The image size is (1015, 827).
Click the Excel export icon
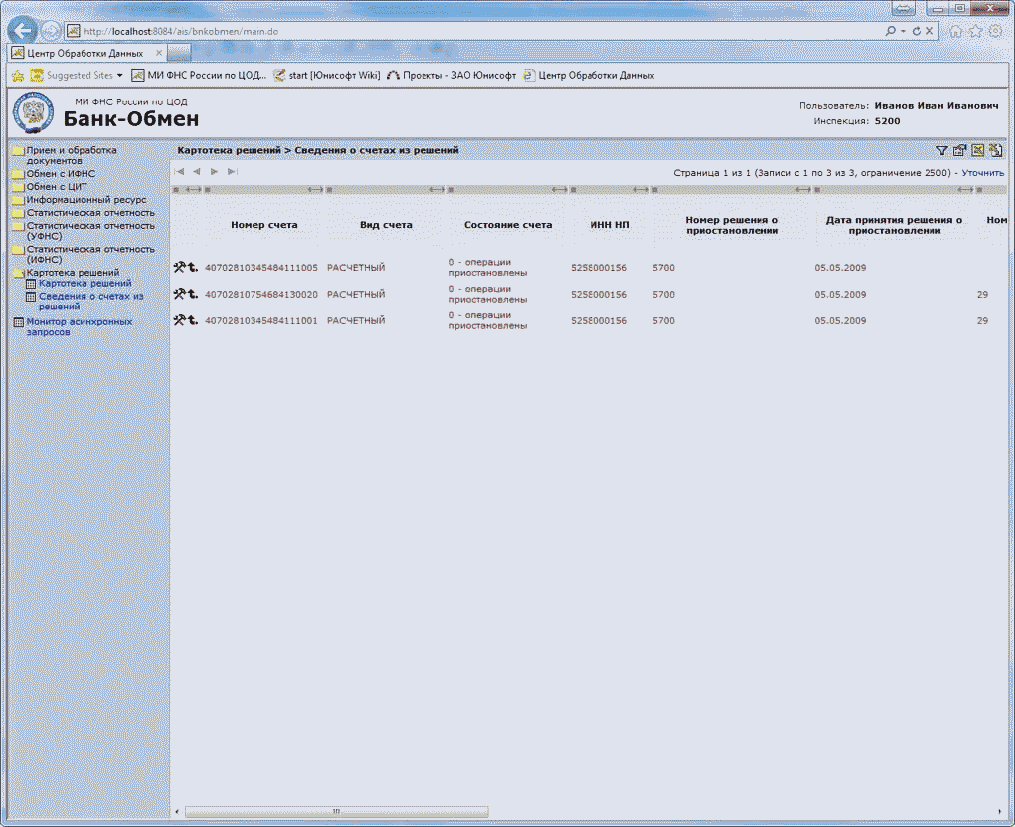pyautogui.click(x=977, y=151)
